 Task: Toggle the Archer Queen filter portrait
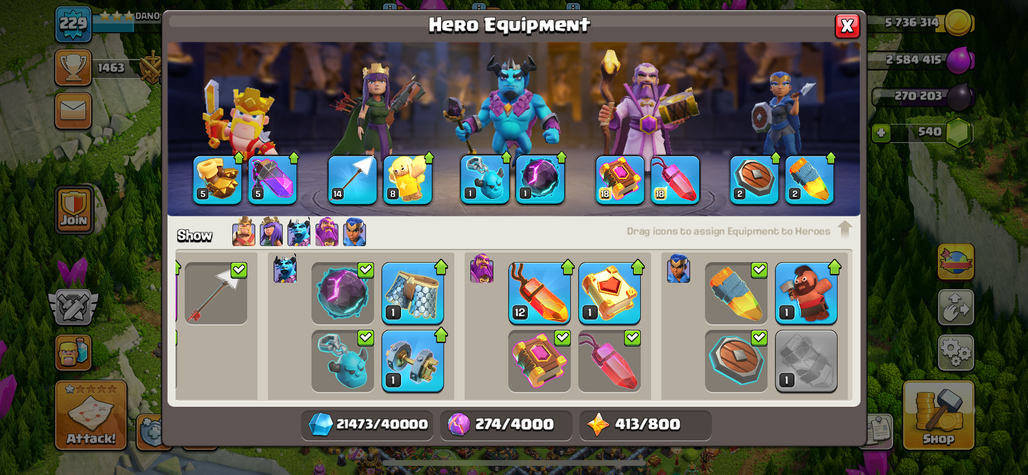pos(271,233)
